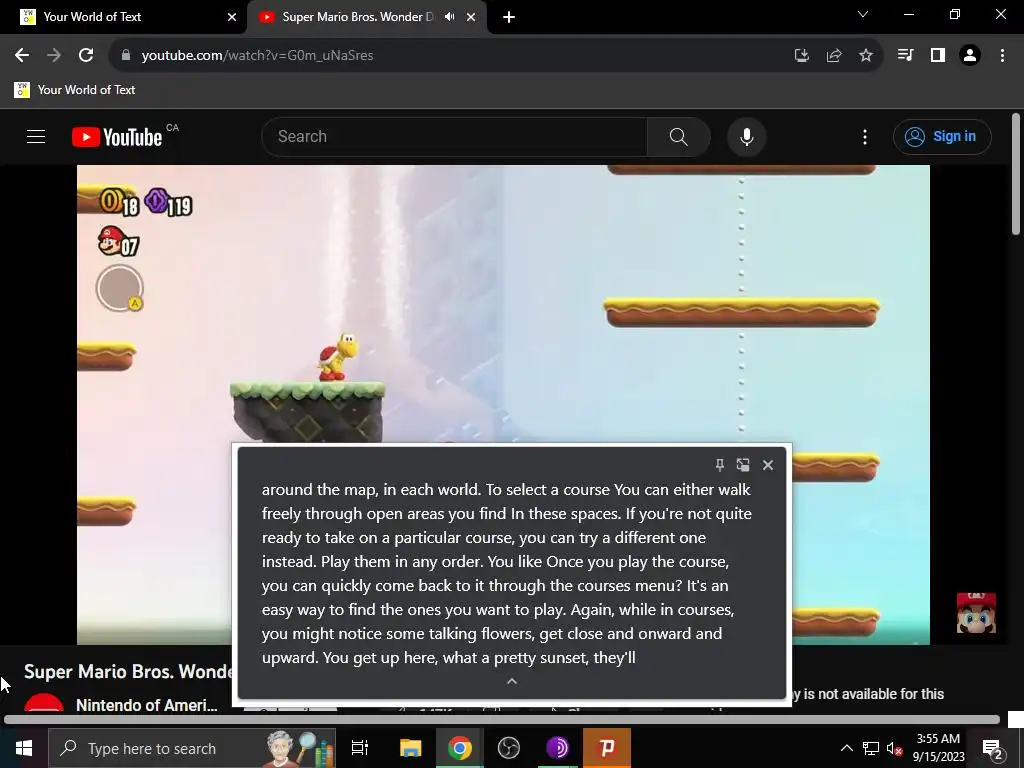1024x768 pixels.
Task: Click the page vertical scrollbar
Action: (1016, 174)
